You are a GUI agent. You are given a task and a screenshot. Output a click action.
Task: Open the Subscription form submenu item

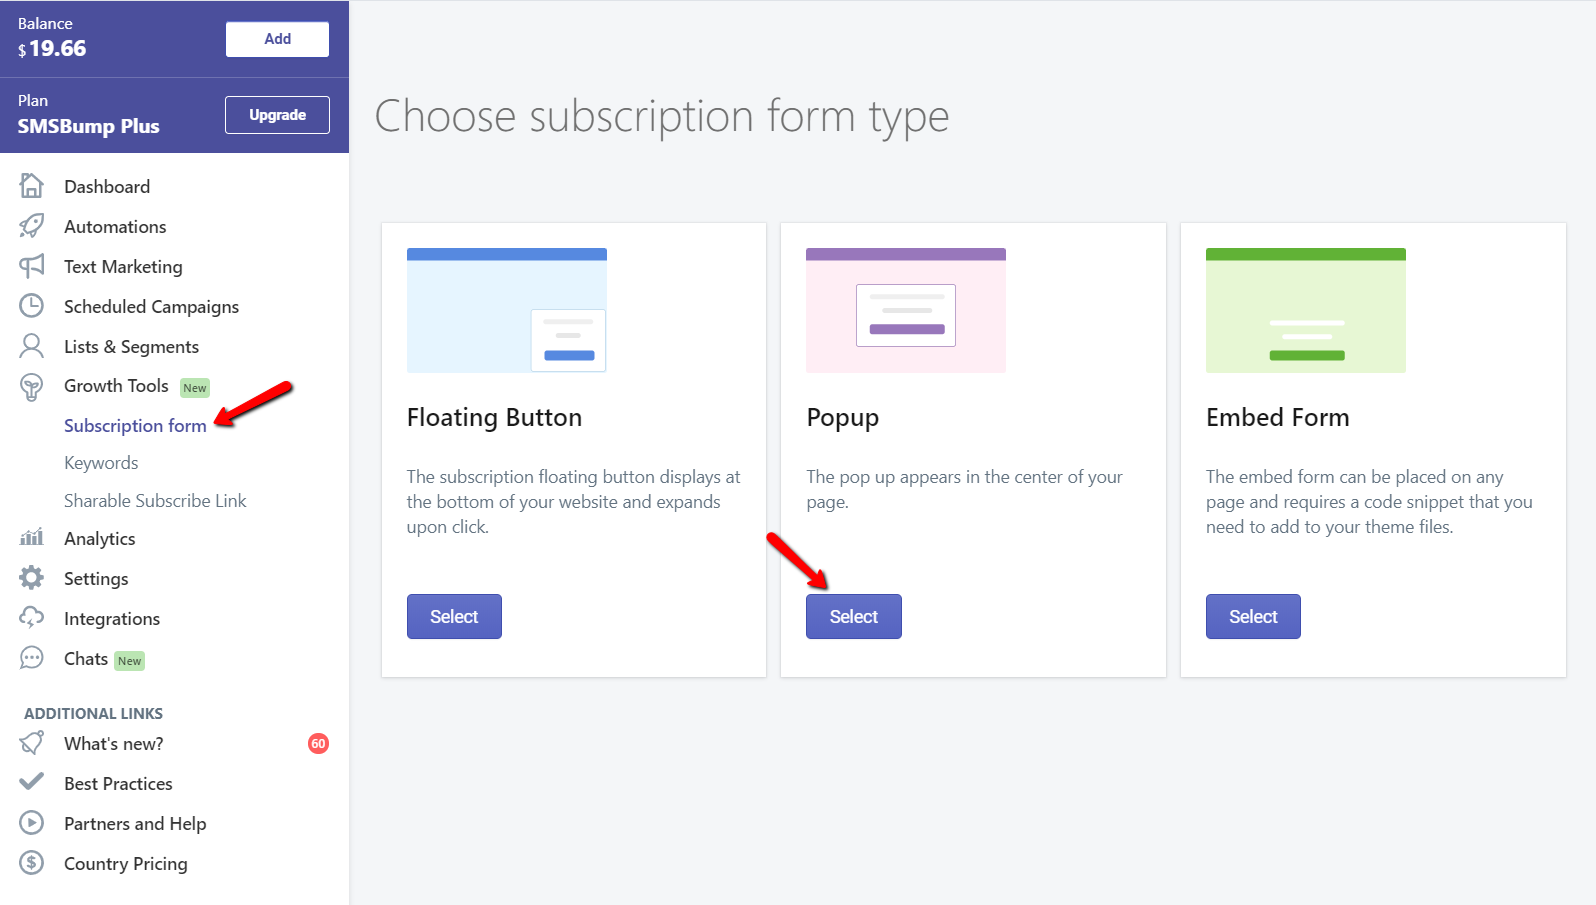[x=135, y=425]
